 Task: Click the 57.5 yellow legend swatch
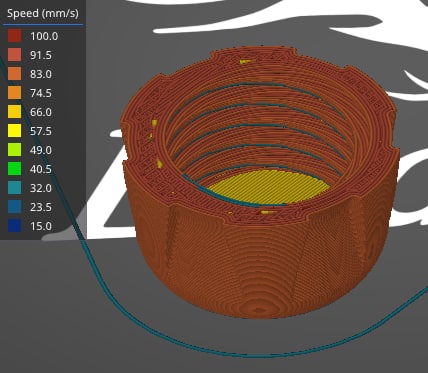[15, 131]
